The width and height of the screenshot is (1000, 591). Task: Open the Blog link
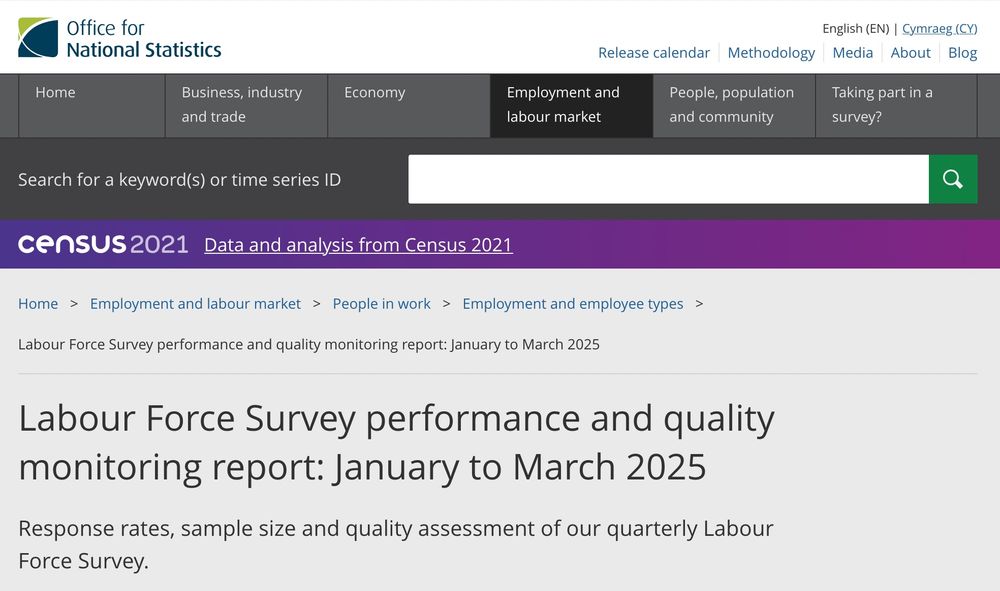pos(962,53)
